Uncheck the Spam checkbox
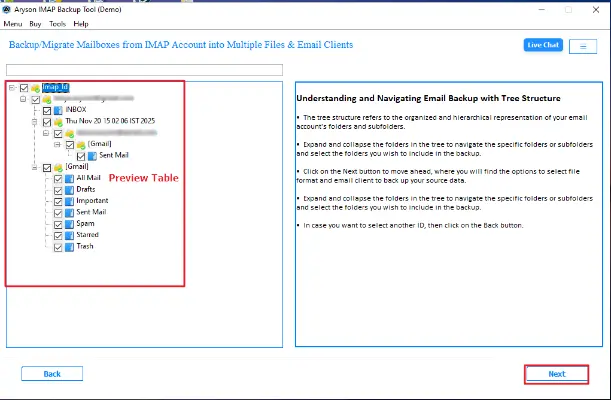This screenshot has height=400, width=611. [x=58, y=225]
